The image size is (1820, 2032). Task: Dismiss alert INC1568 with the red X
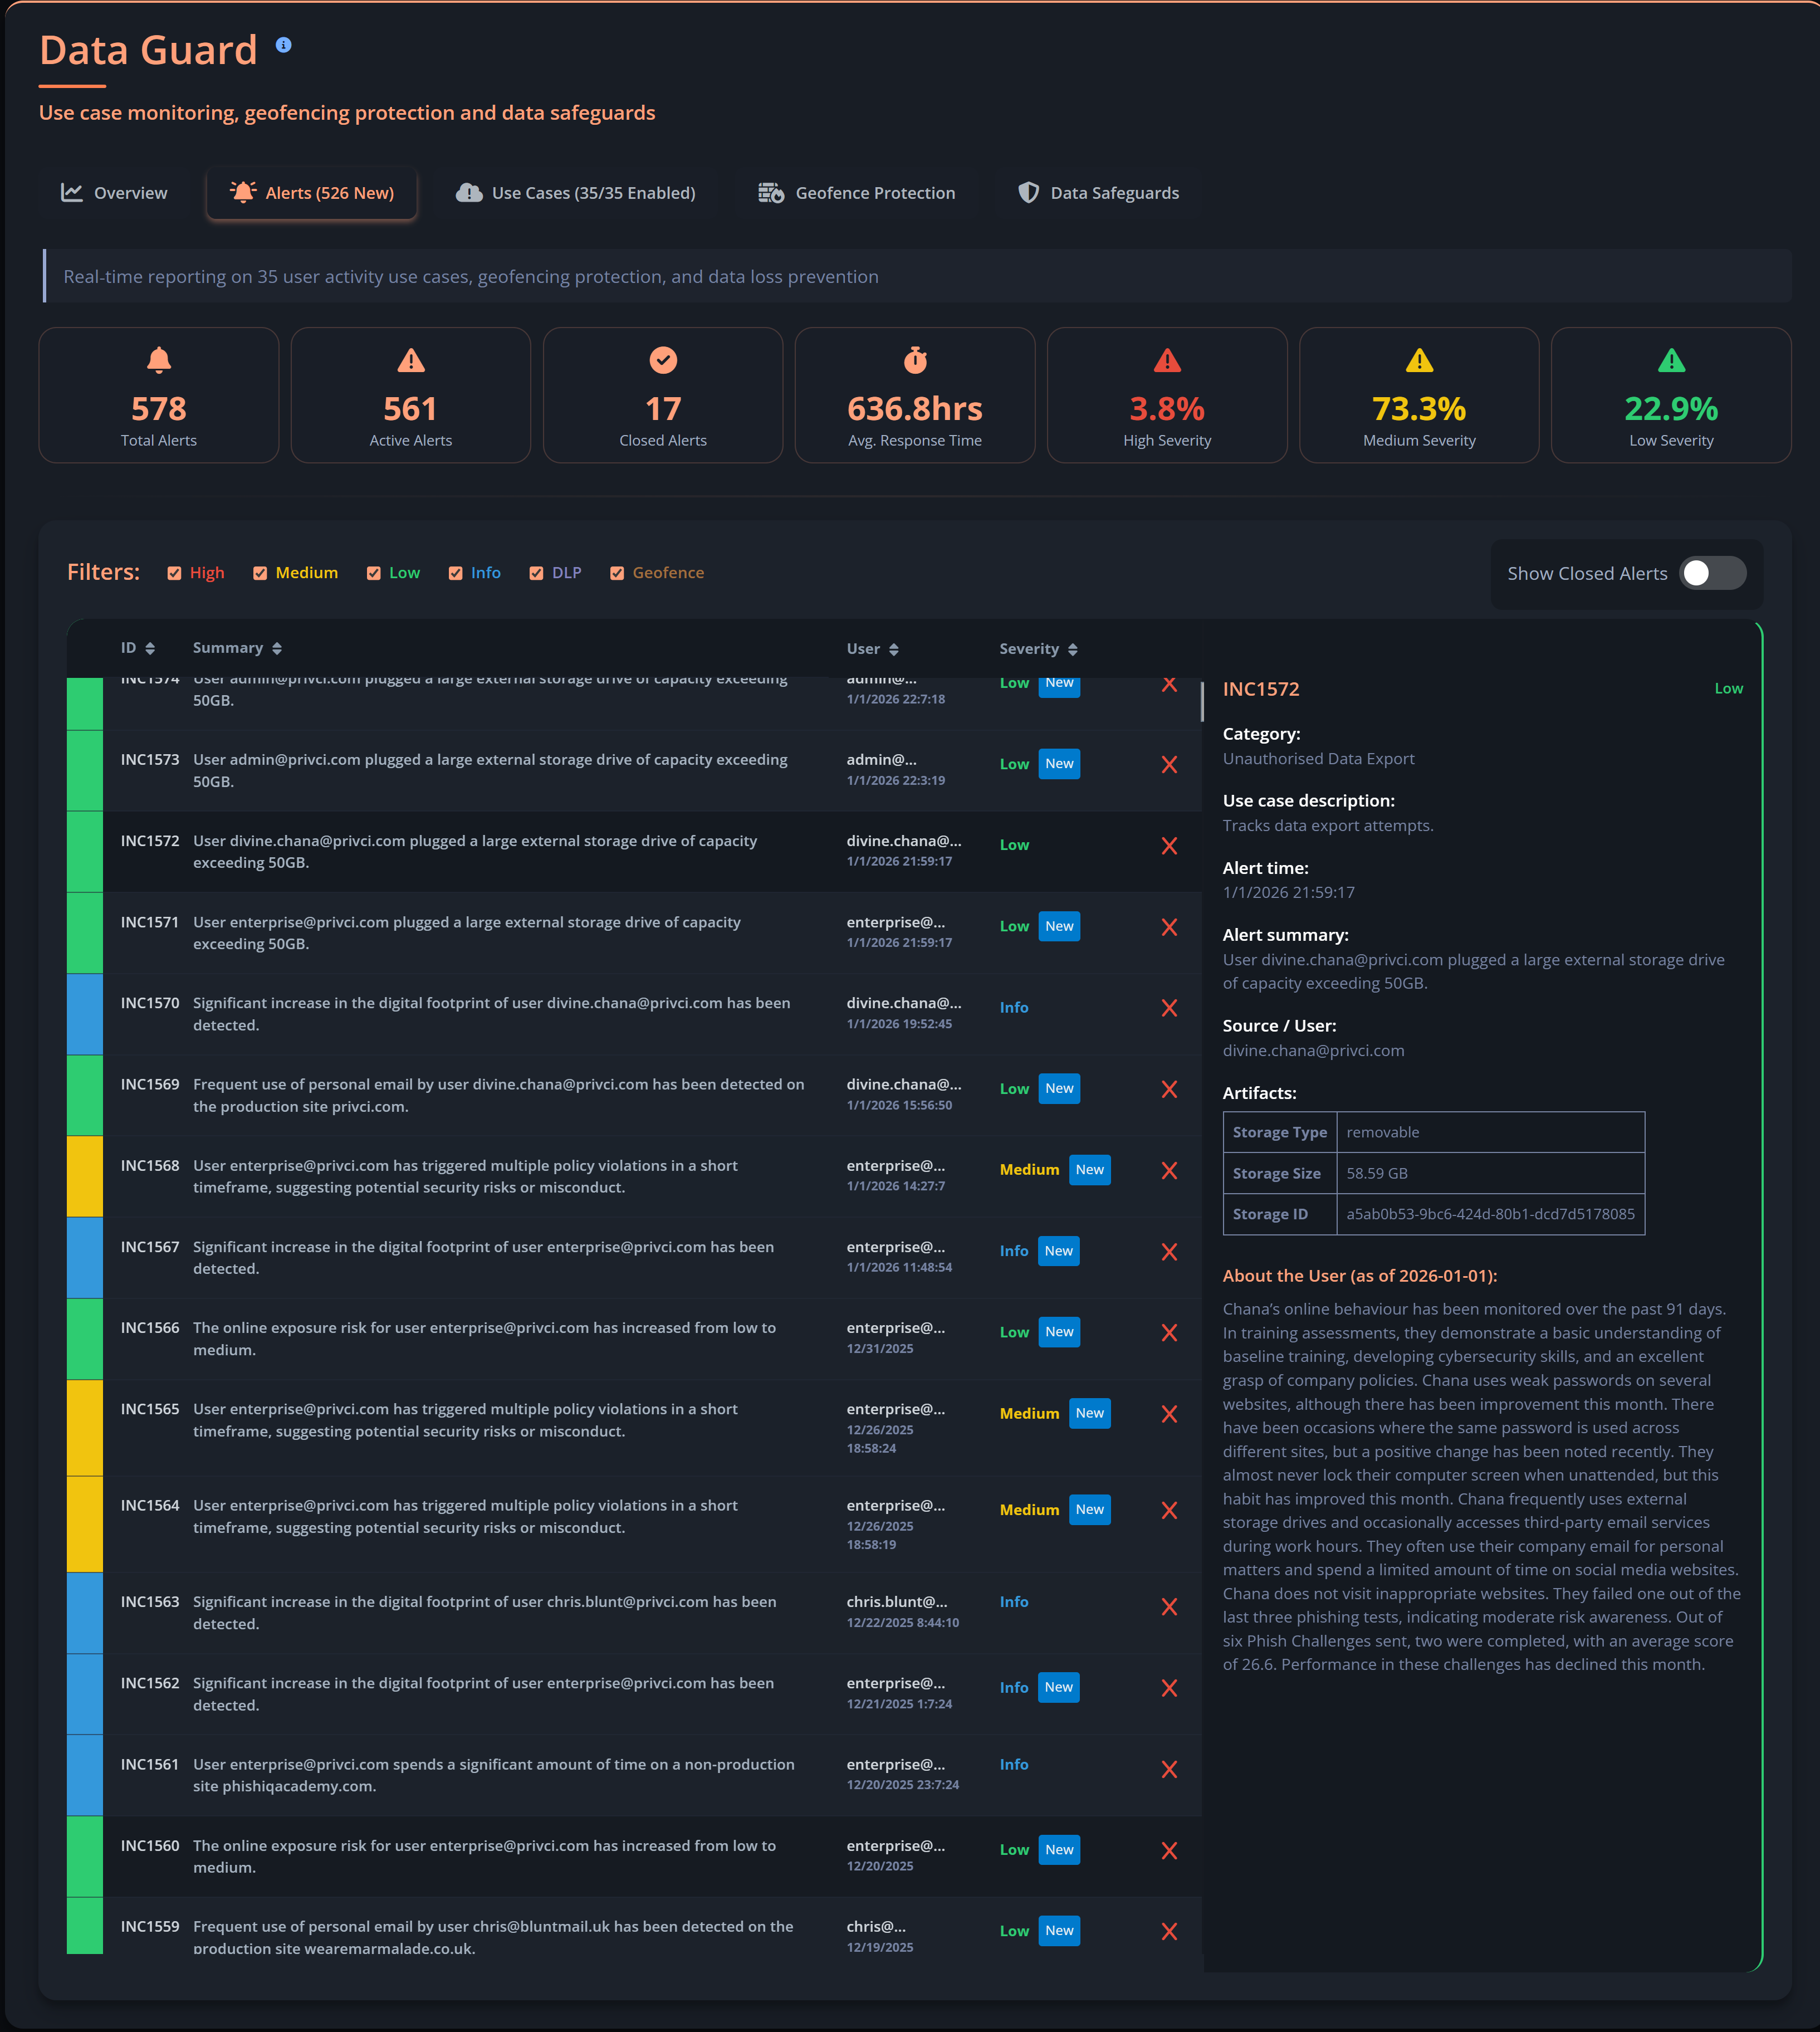coord(1169,1170)
